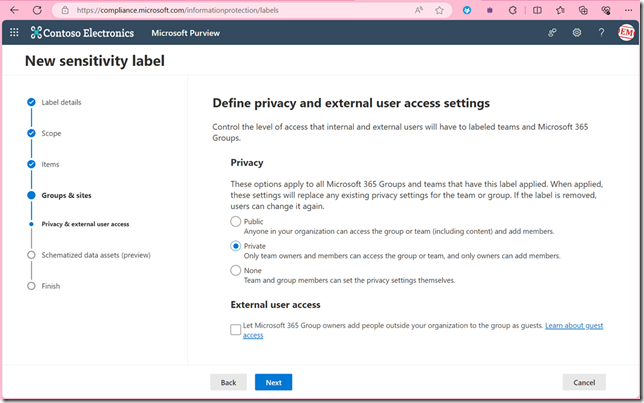644x403 pixels.
Task: Reload the page with refresh icon
Action: pos(37,10)
